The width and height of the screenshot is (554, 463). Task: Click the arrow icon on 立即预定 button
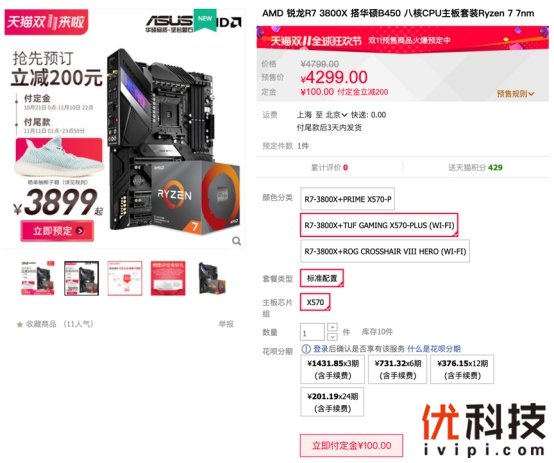pos(80,231)
